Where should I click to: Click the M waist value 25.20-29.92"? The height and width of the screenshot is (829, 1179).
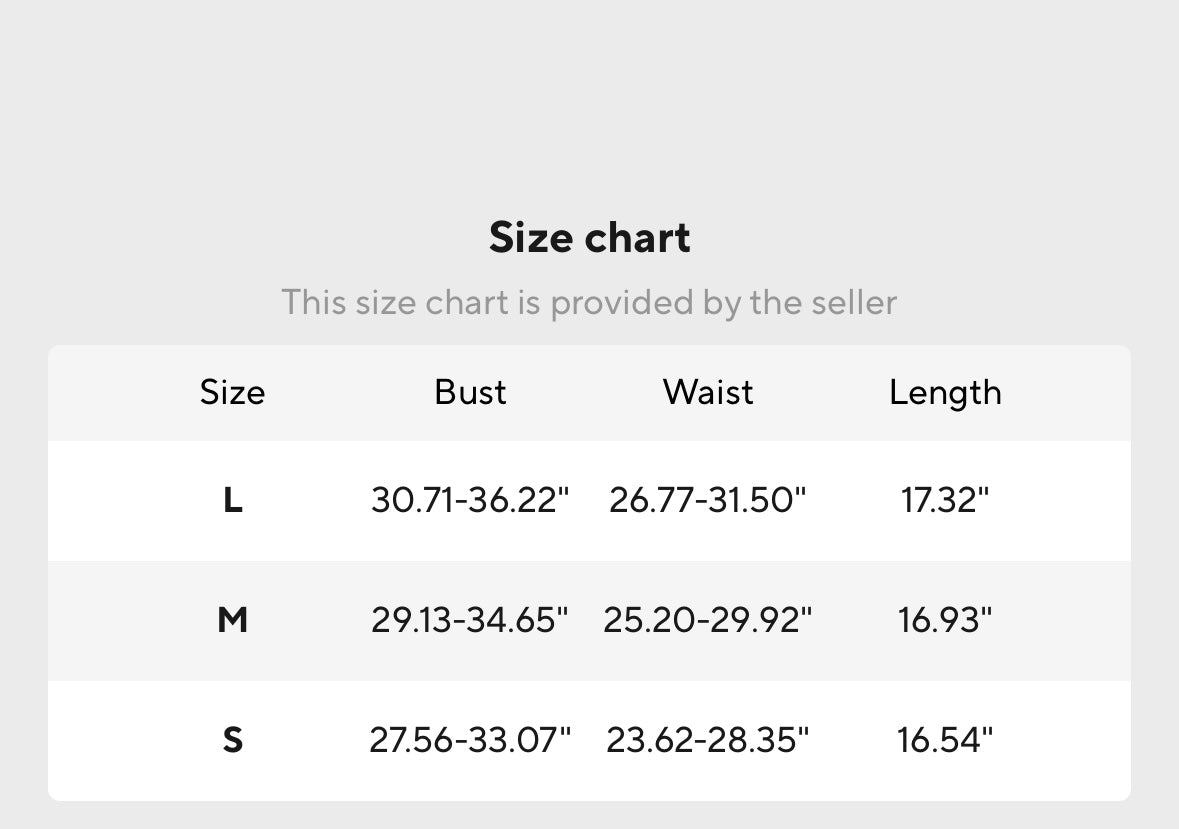coord(708,620)
